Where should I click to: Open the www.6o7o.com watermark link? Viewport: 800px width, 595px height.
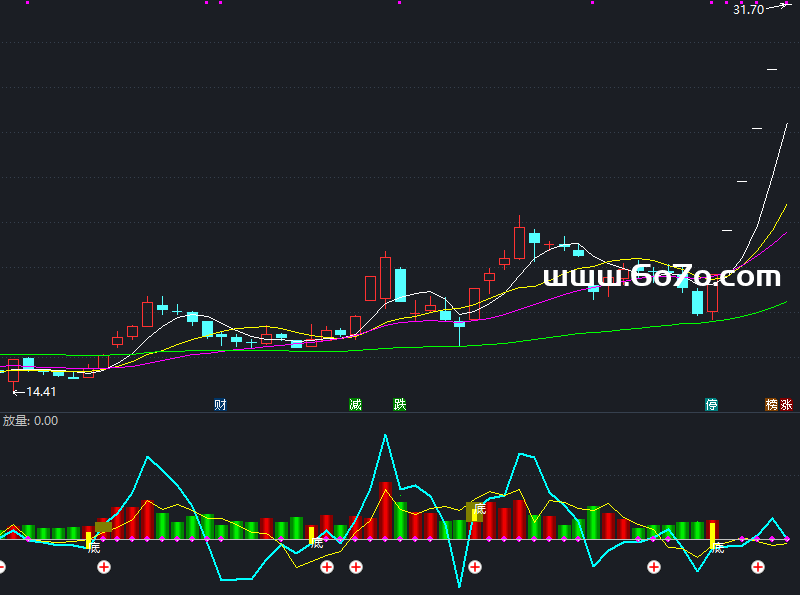pyautogui.click(x=661, y=277)
